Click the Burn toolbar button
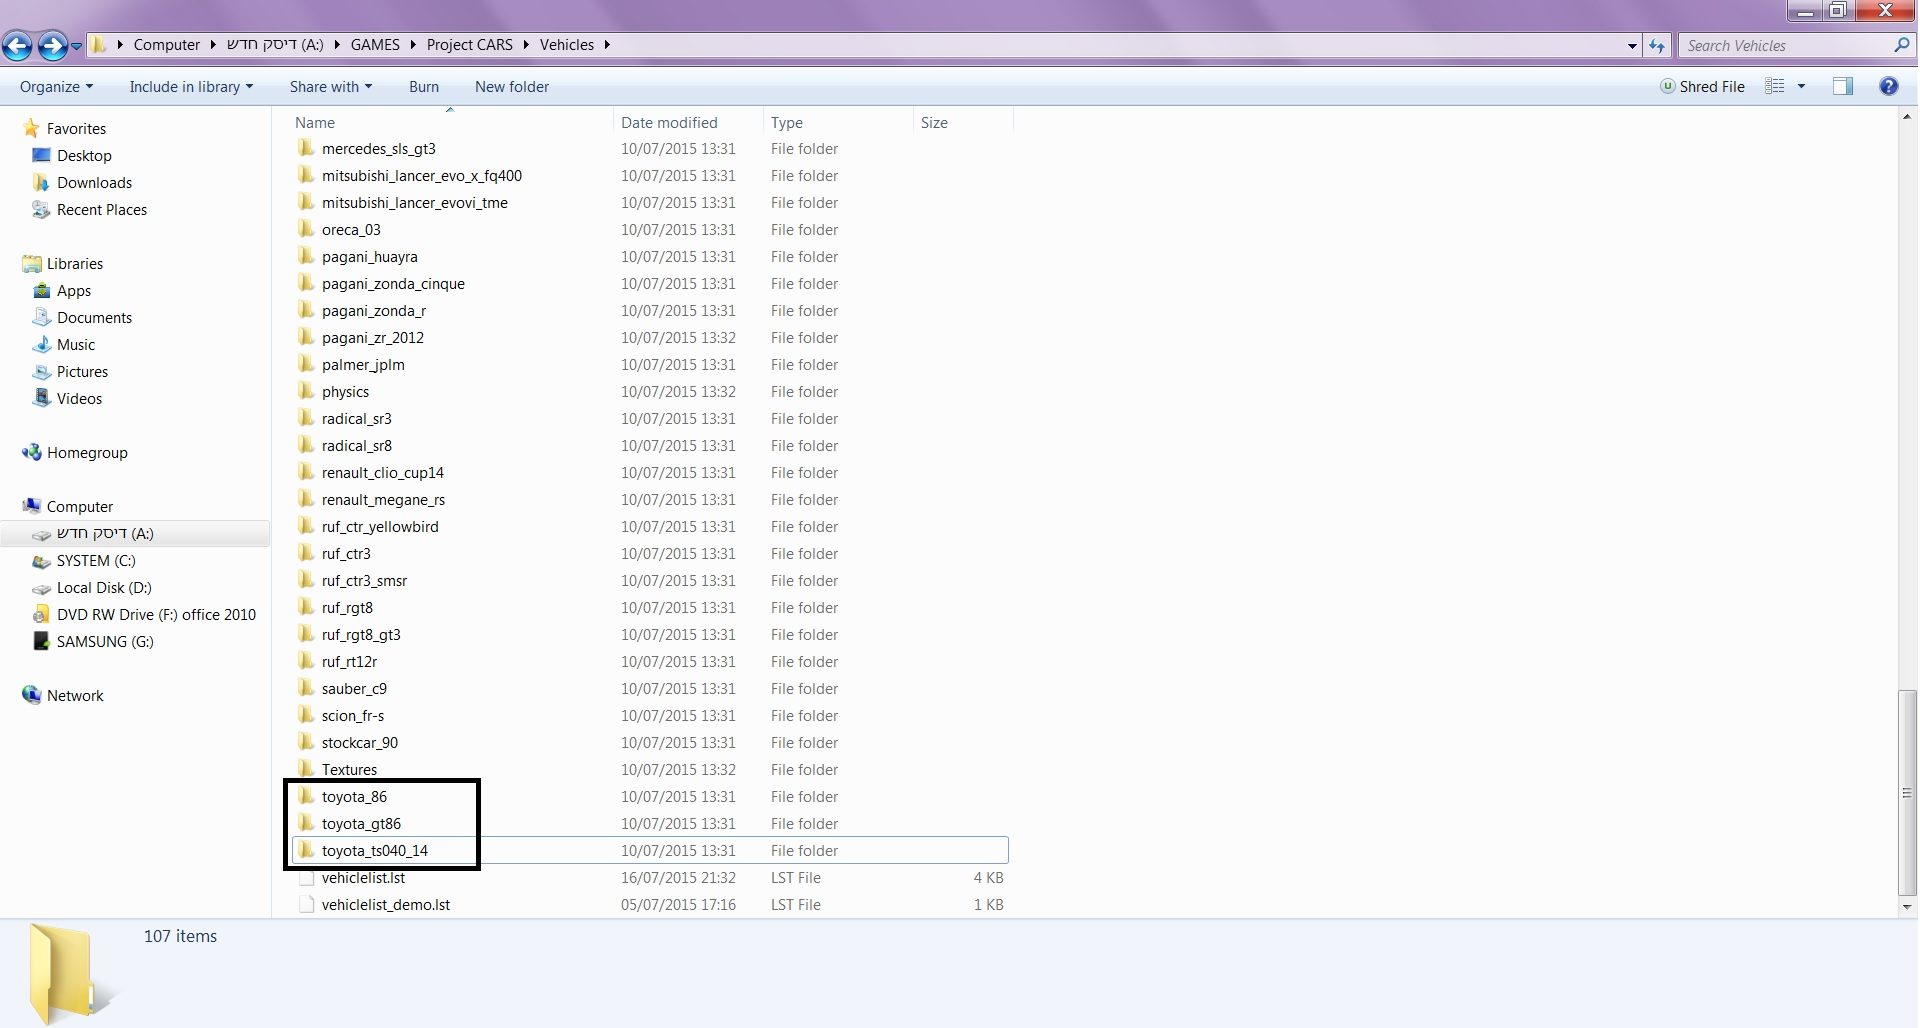1920x1028 pixels. (424, 87)
